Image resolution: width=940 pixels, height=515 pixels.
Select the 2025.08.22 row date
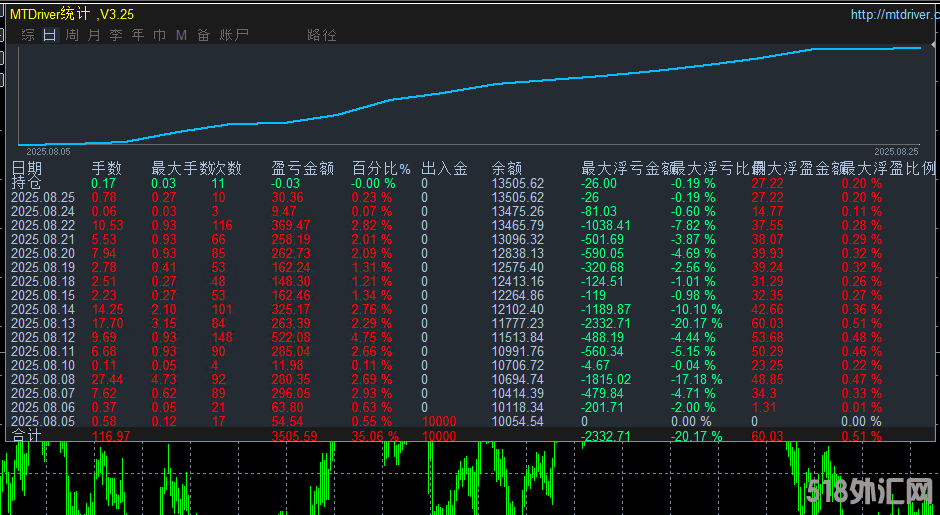43,226
